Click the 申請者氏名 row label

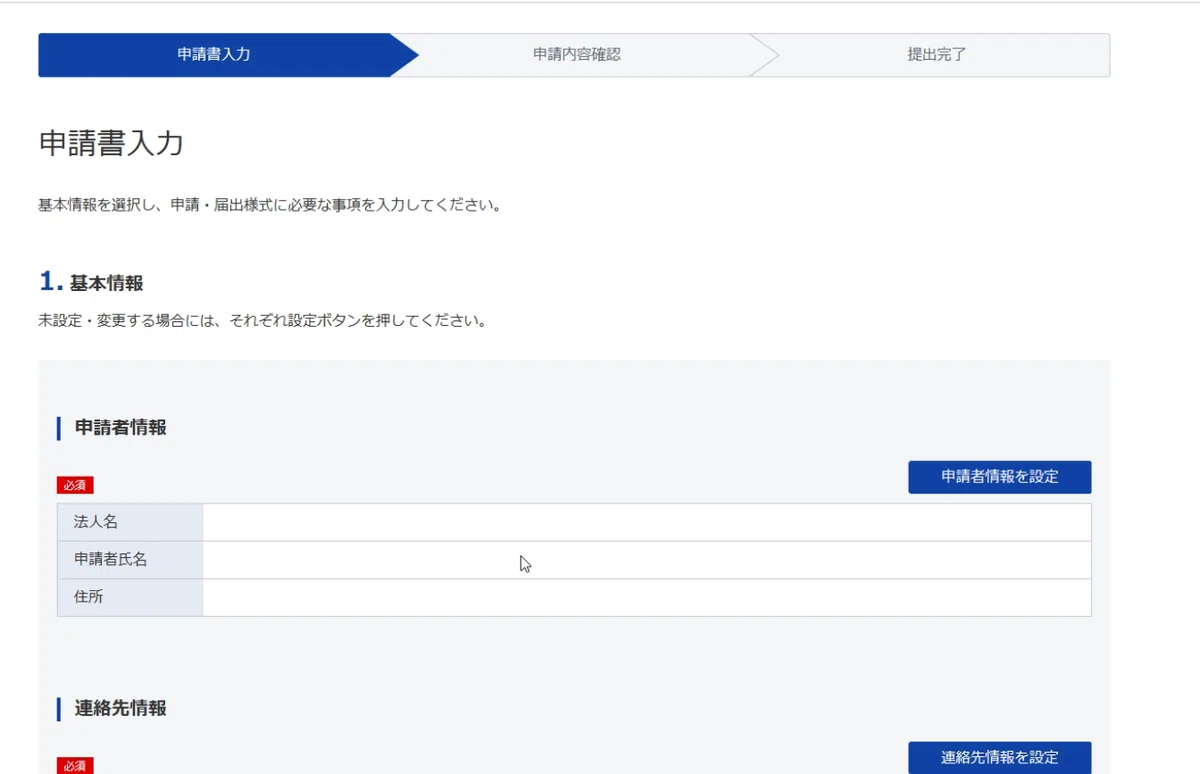point(130,560)
